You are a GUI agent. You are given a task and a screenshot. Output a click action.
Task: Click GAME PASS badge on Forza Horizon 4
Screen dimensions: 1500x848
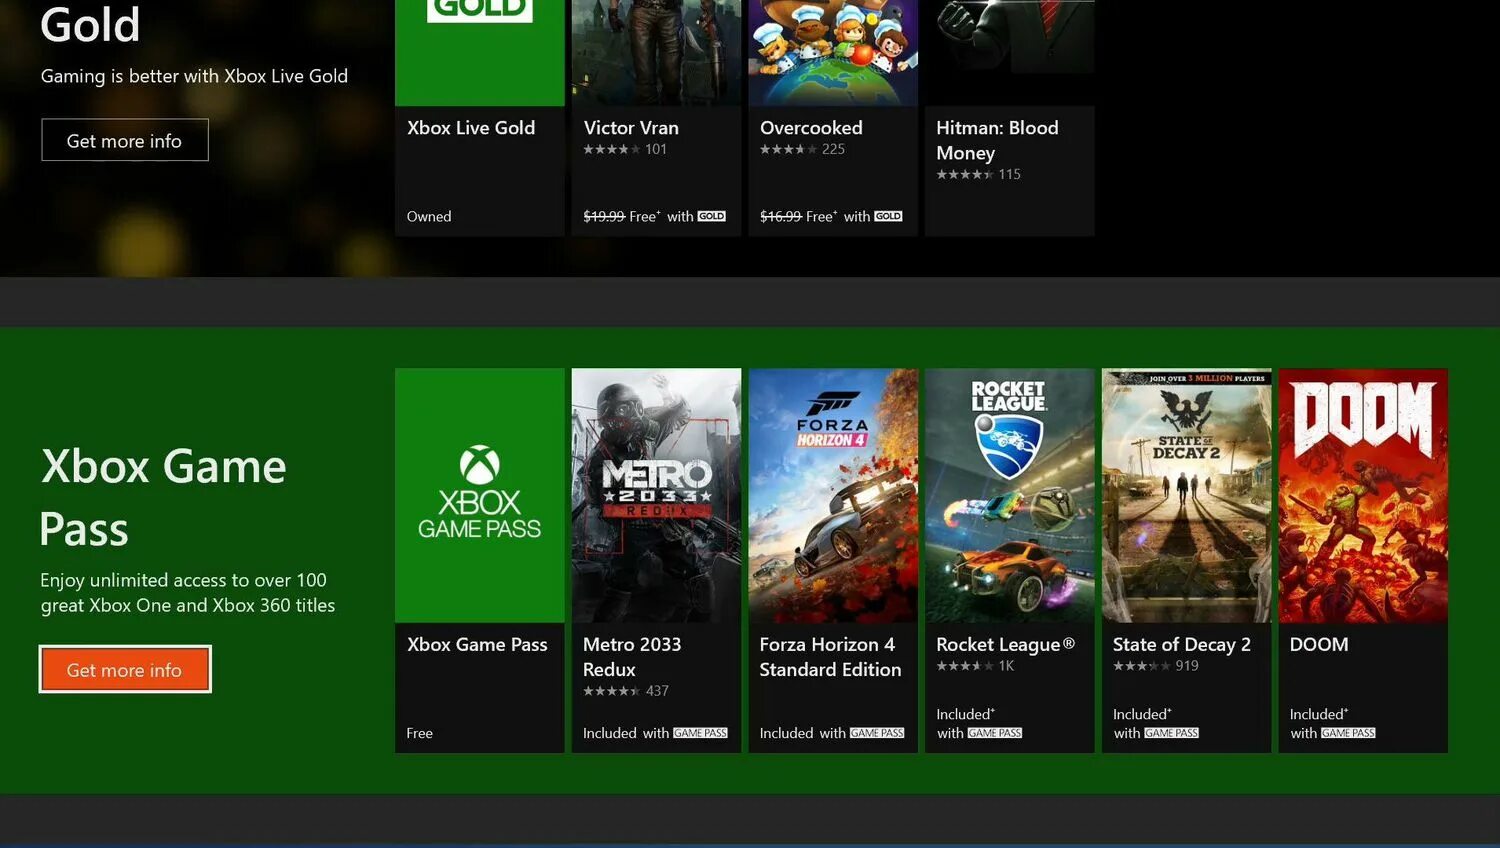coord(877,733)
